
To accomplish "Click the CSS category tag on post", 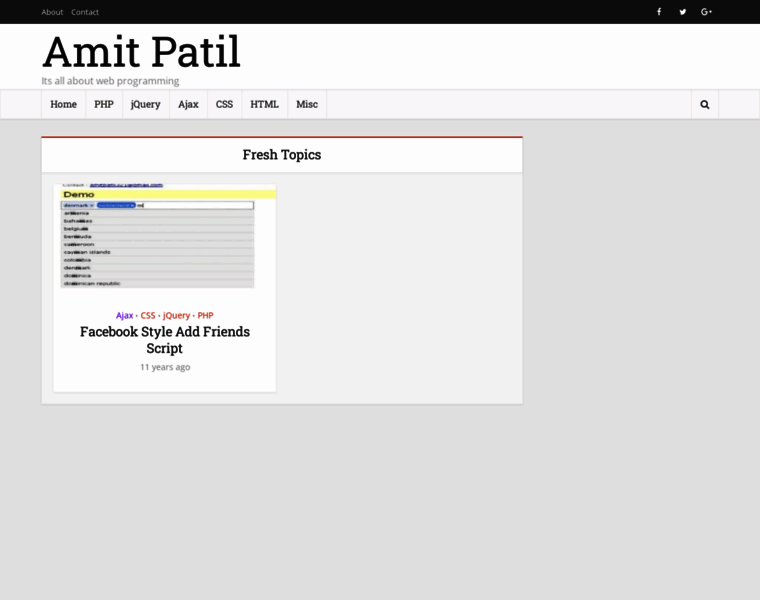I will tap(148, 316).
